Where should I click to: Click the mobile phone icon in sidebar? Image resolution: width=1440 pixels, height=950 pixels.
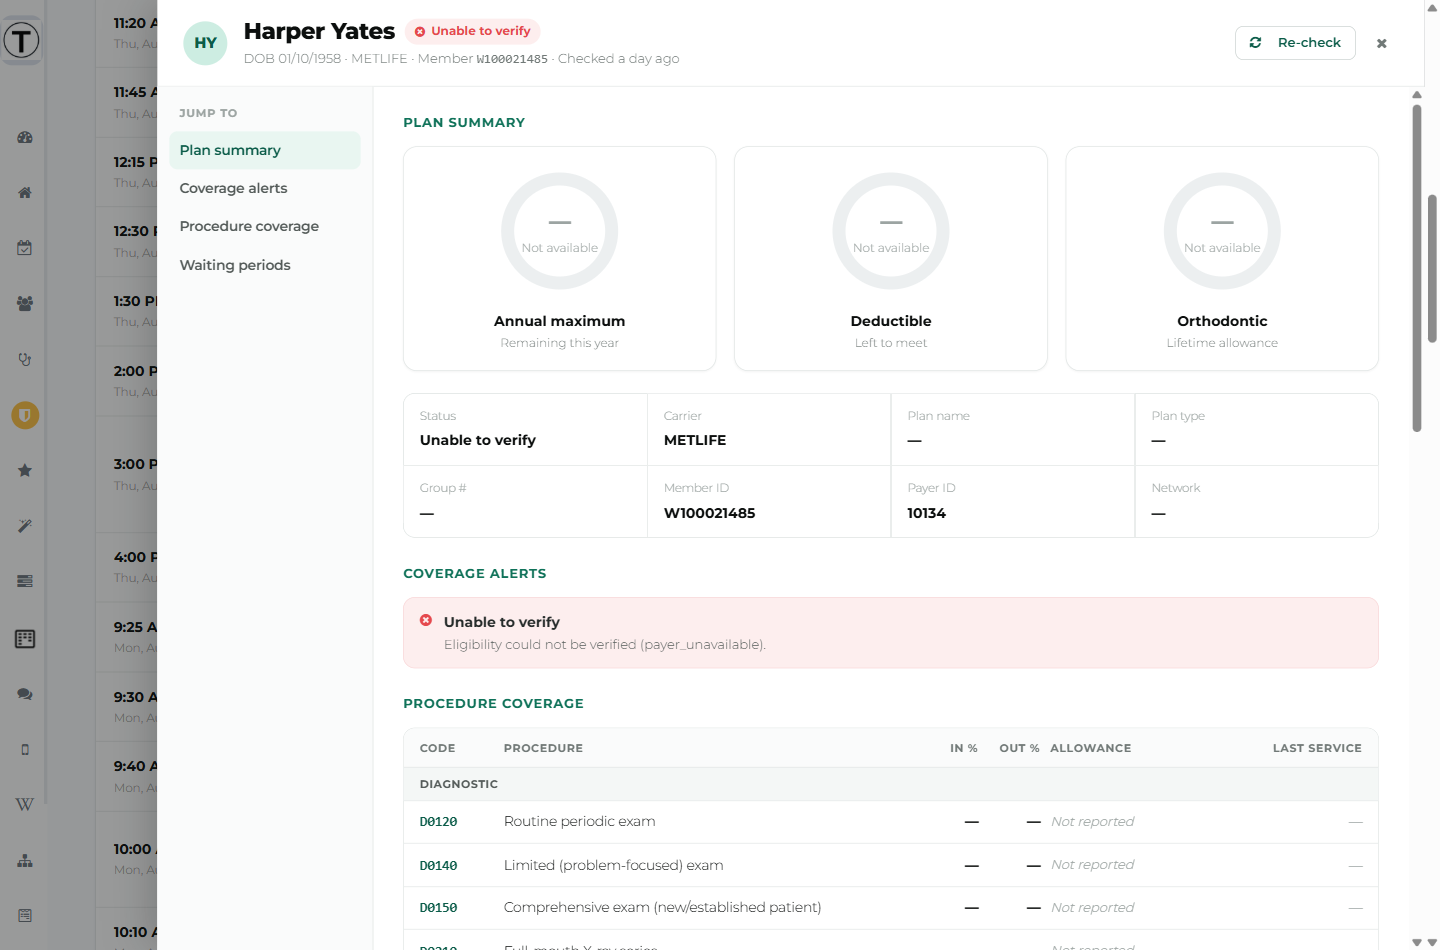[x=25, y=749]
